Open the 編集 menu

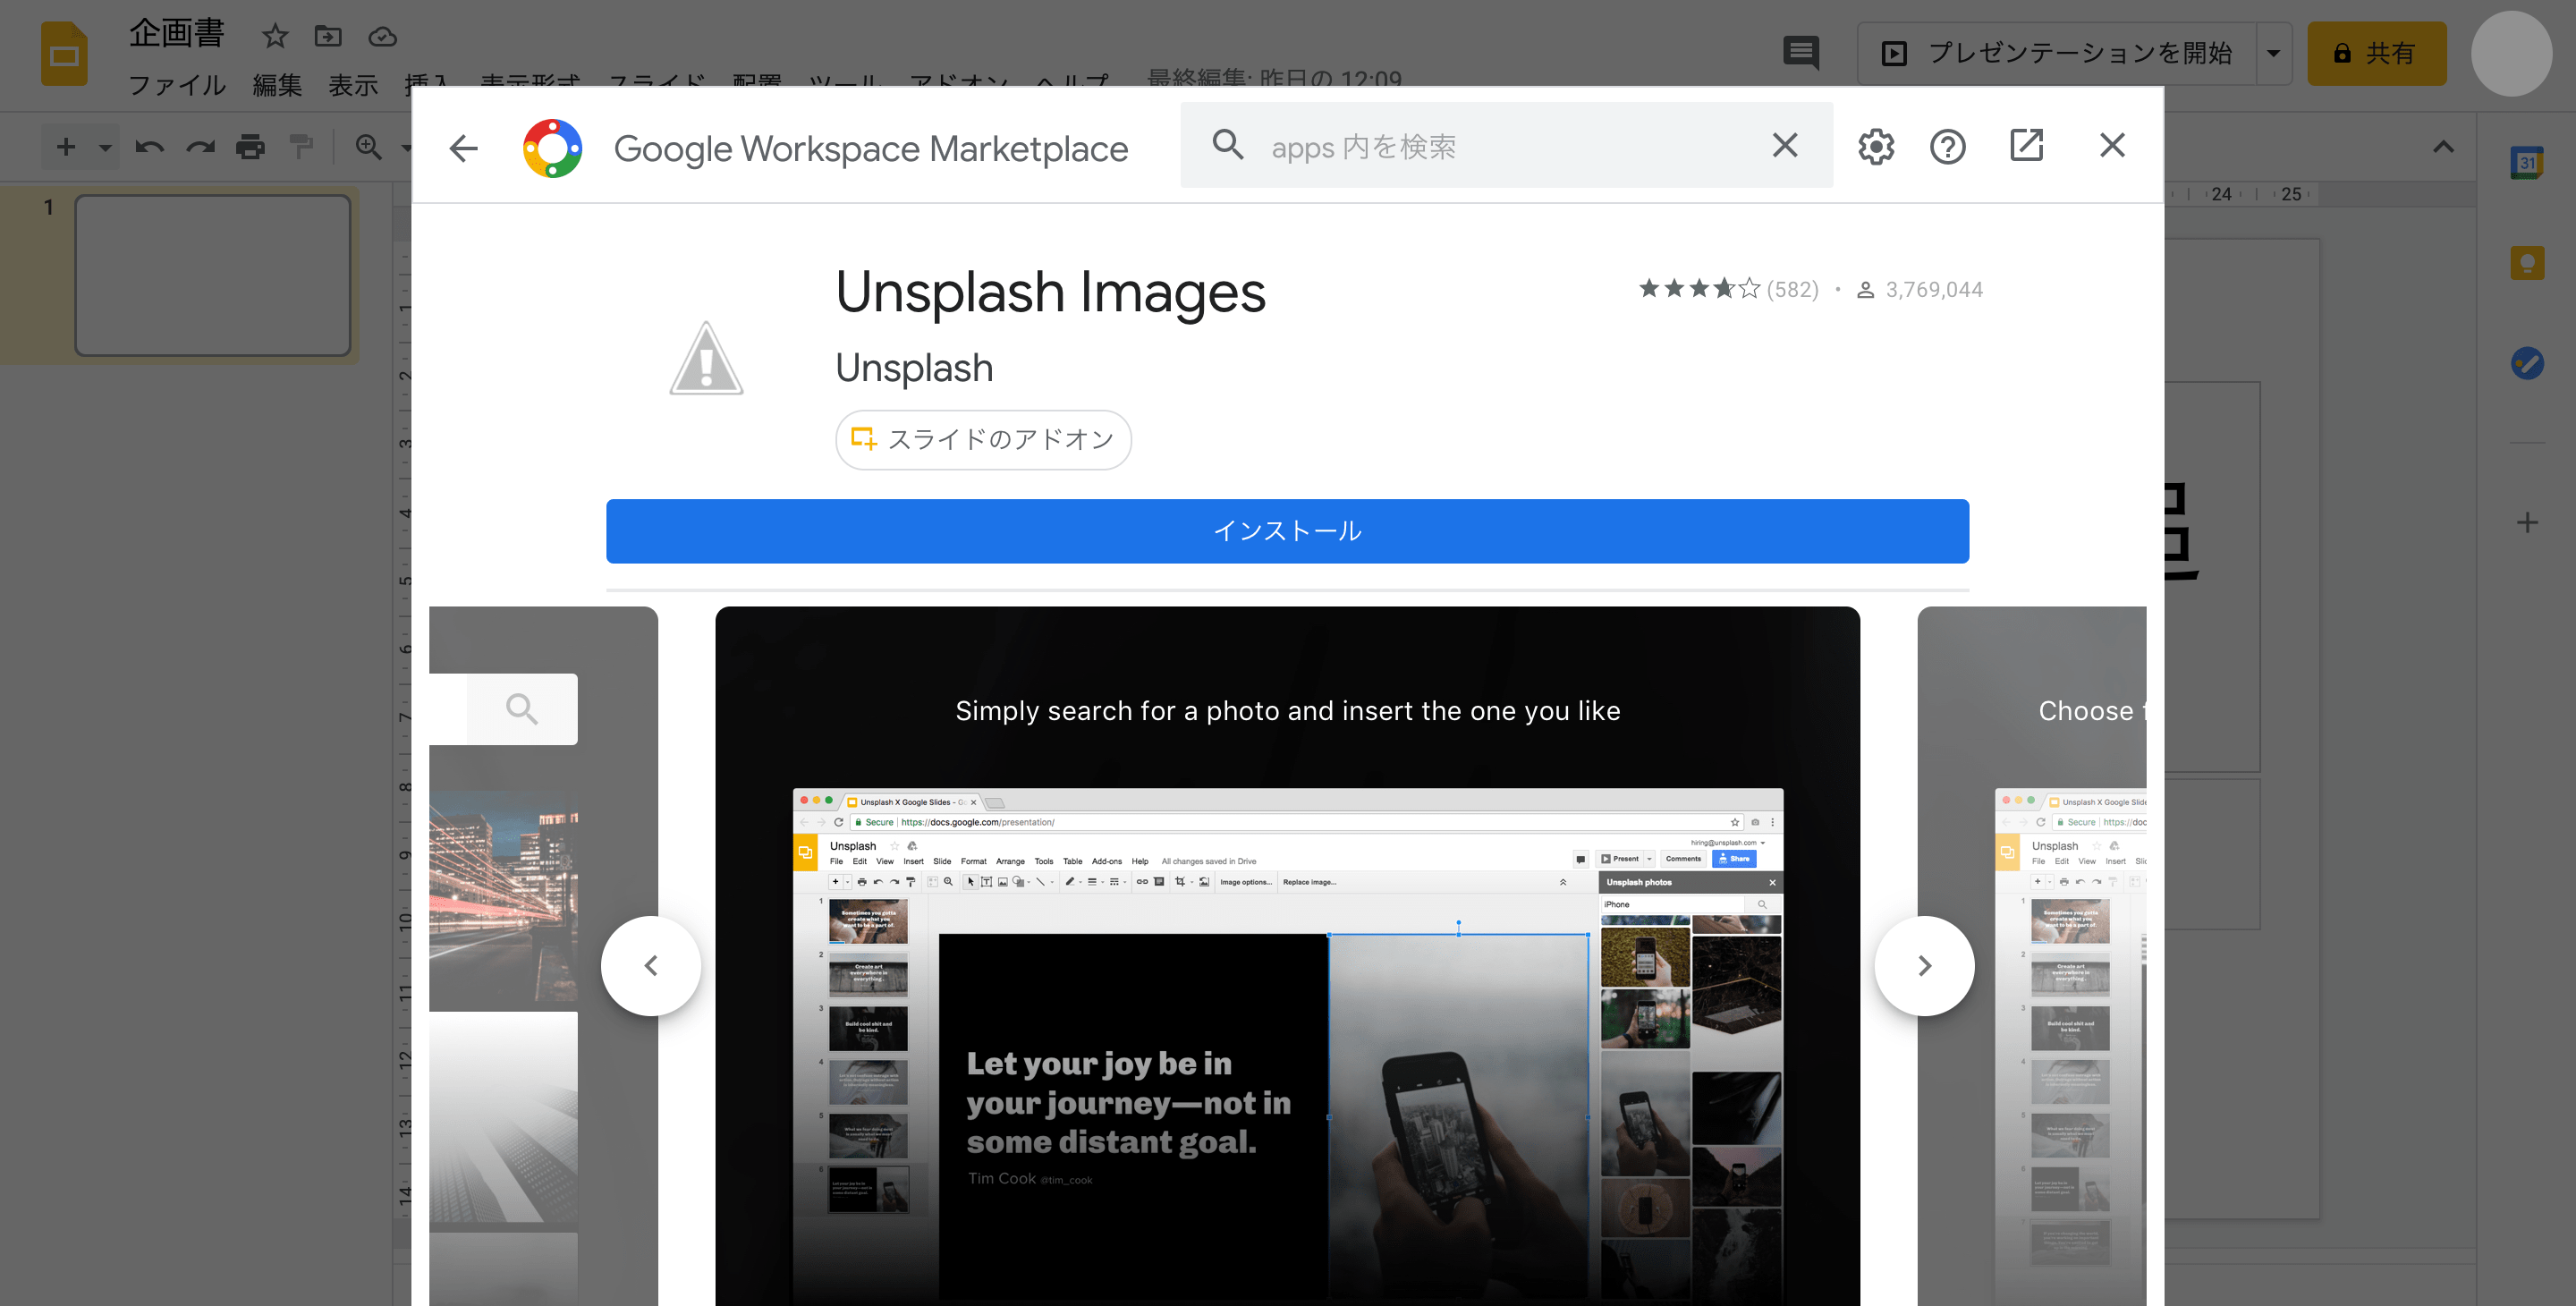[x=277, y=86]
